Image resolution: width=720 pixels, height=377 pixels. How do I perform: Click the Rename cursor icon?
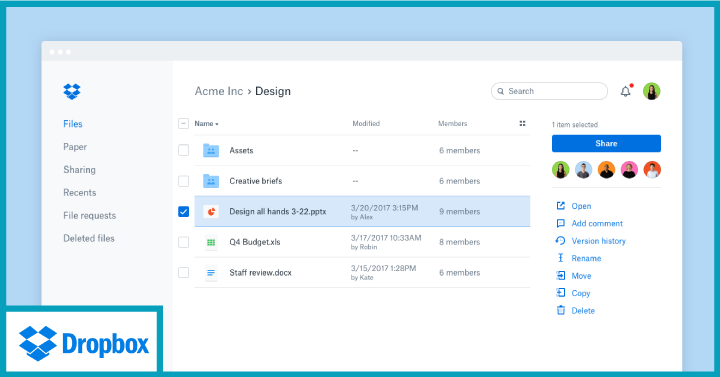click(x=560, y=258)
